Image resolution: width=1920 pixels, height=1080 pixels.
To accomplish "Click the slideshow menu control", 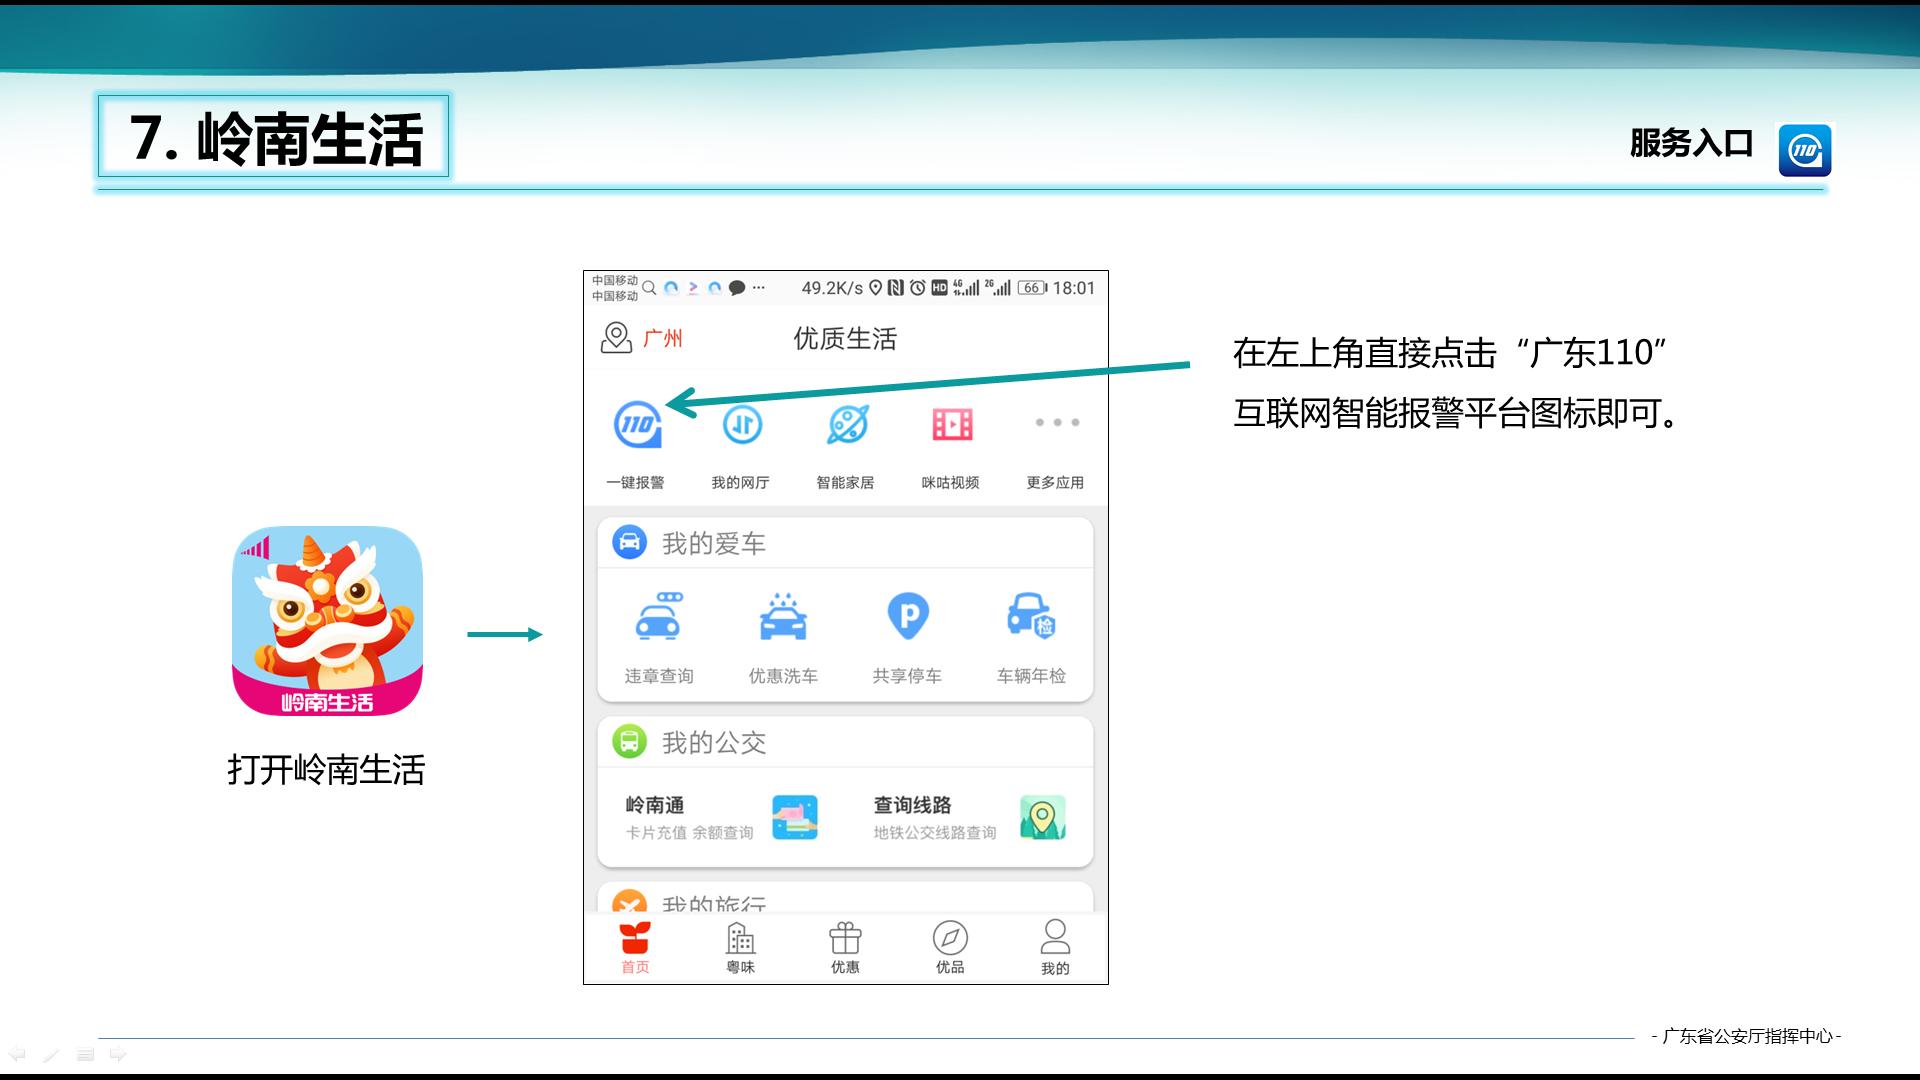I will click(85, 1054).
